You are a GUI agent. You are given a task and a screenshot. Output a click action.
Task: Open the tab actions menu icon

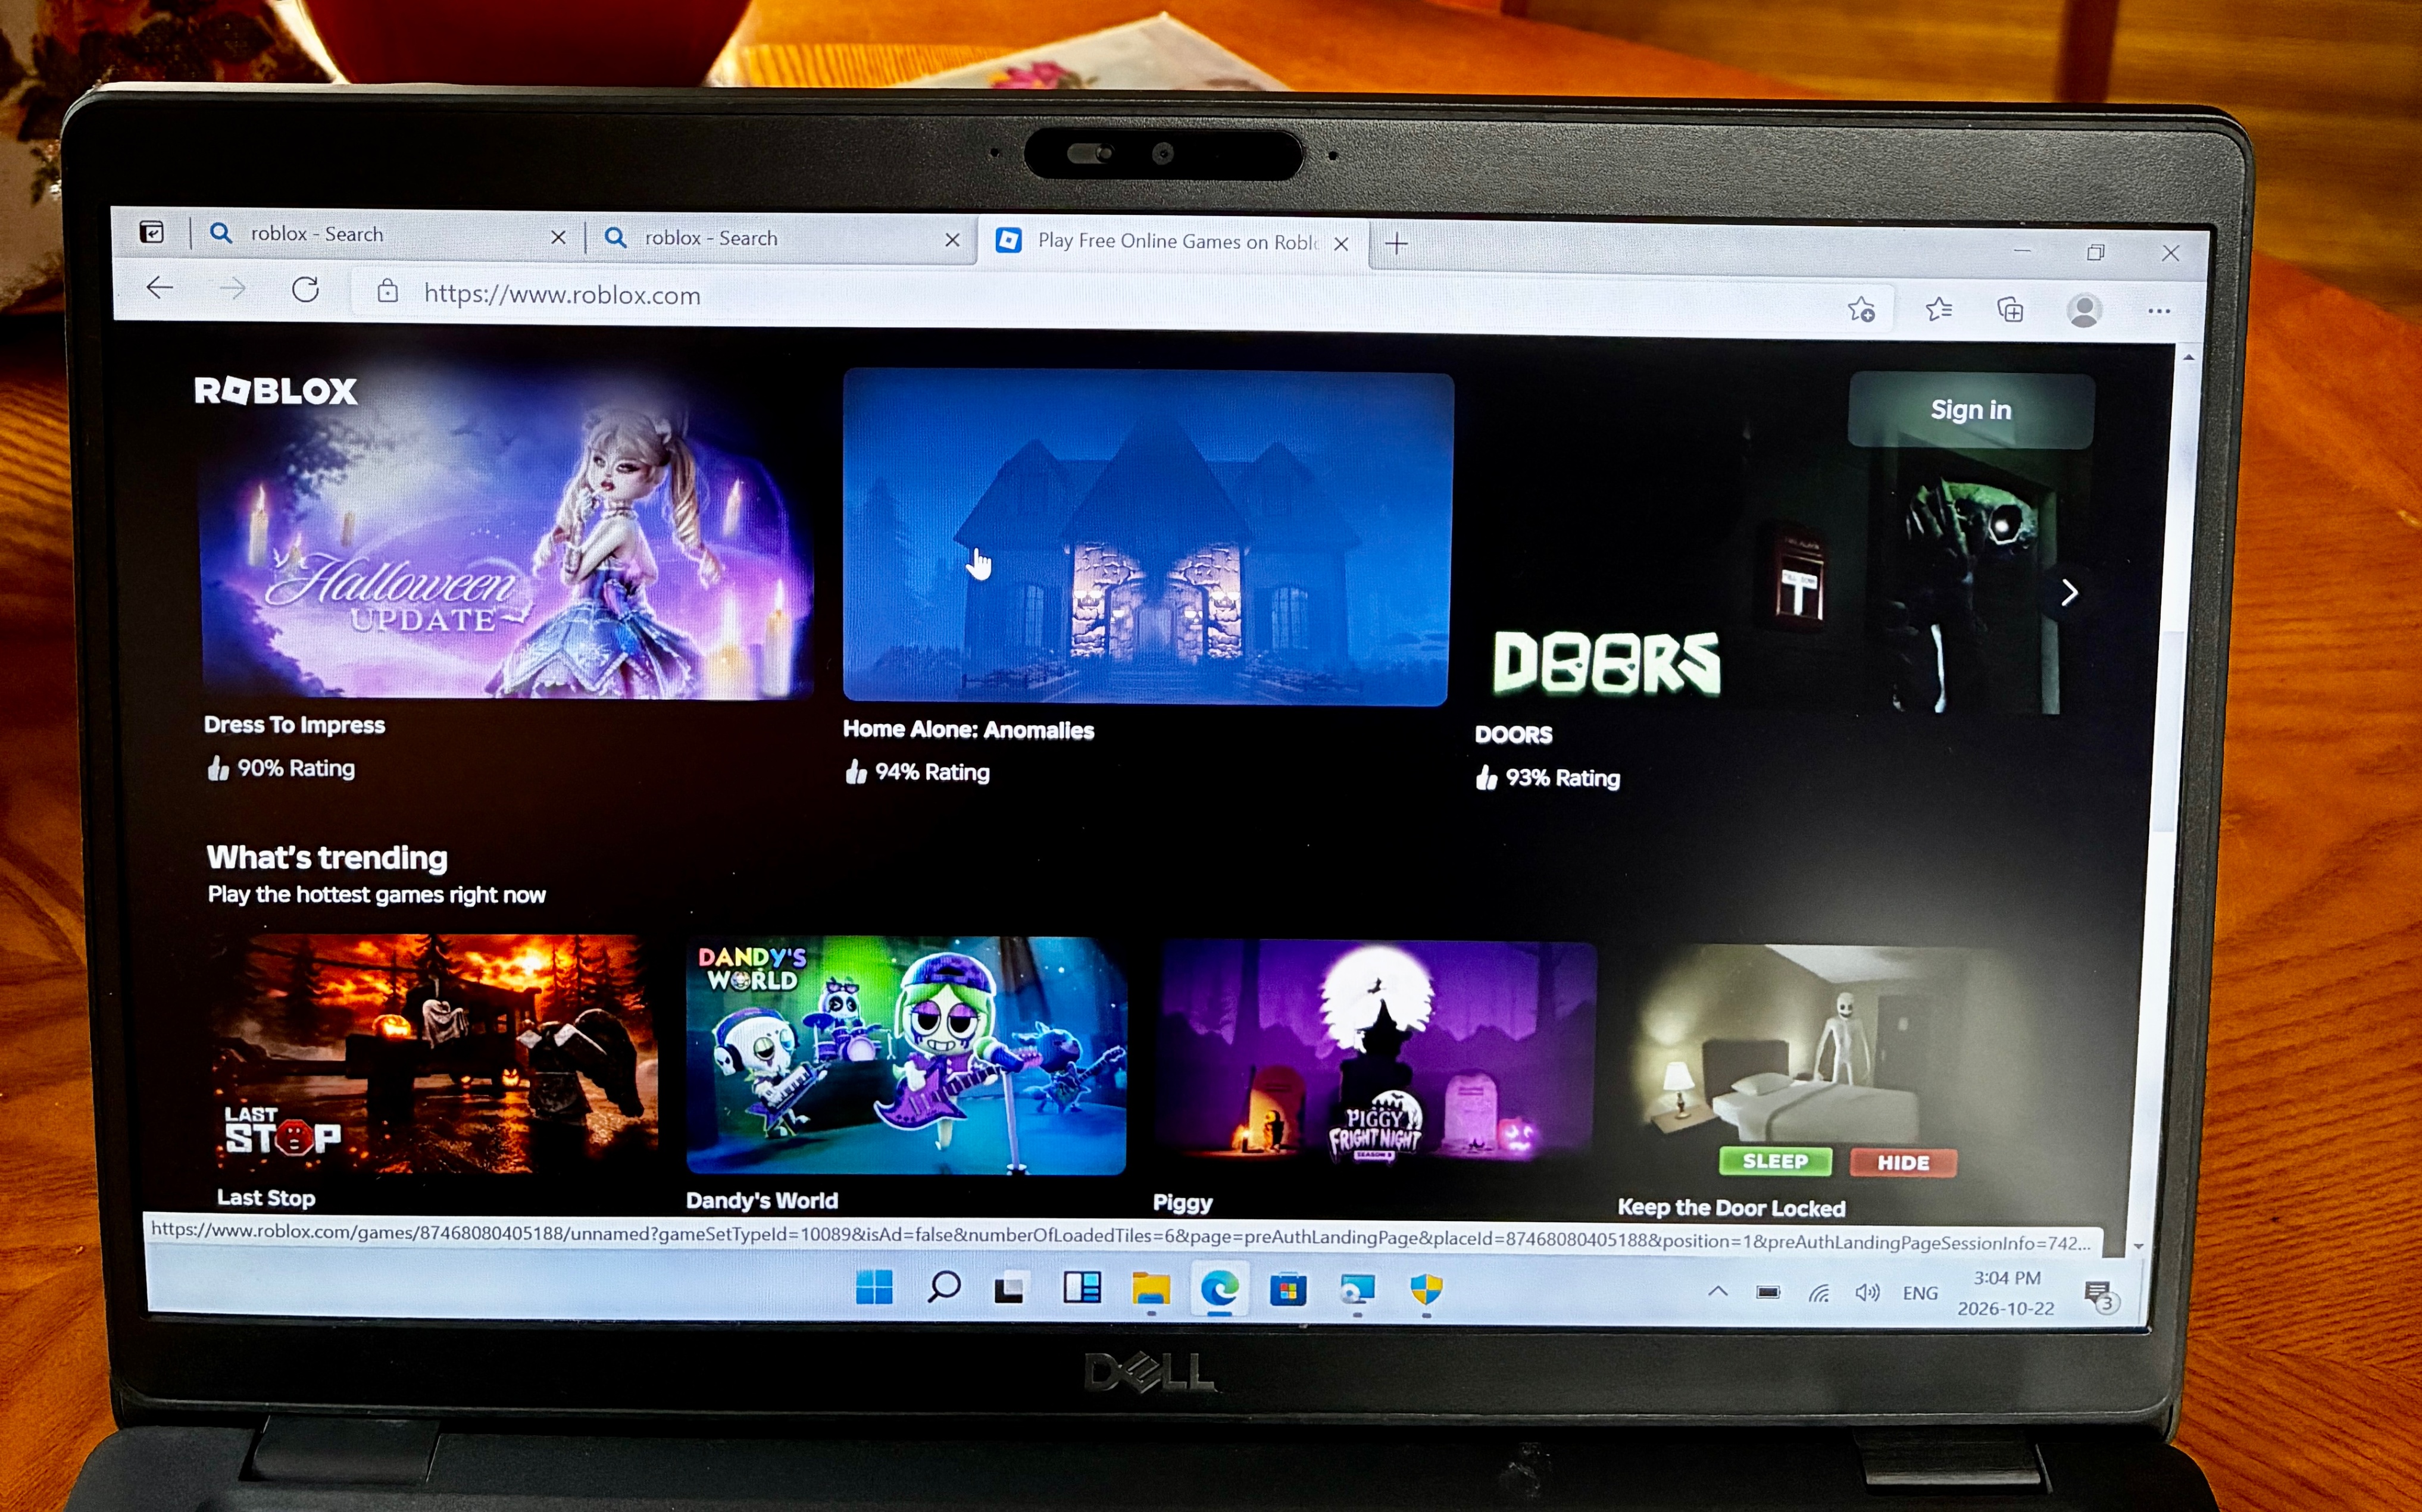(x=151, y=232)
